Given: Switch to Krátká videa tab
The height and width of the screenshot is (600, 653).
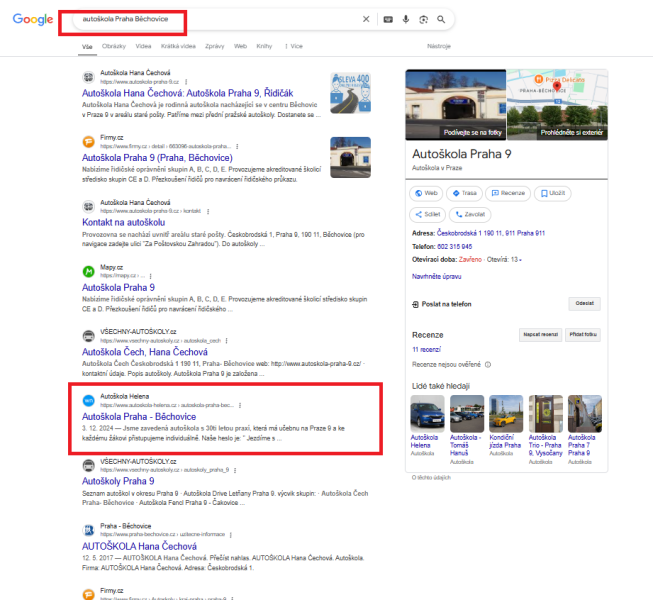Looking at the screenshot, I should pyautogui.click(x=178, y=46).
